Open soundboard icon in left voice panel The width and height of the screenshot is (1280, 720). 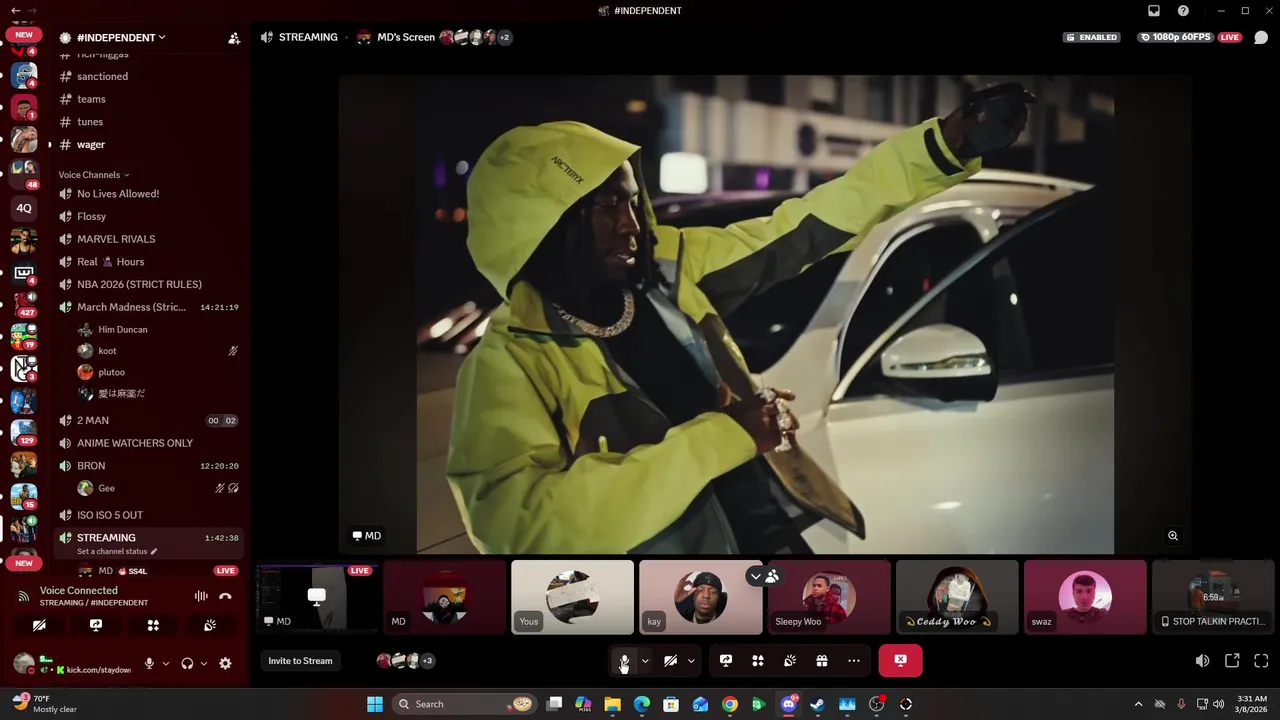click(210, 625)
